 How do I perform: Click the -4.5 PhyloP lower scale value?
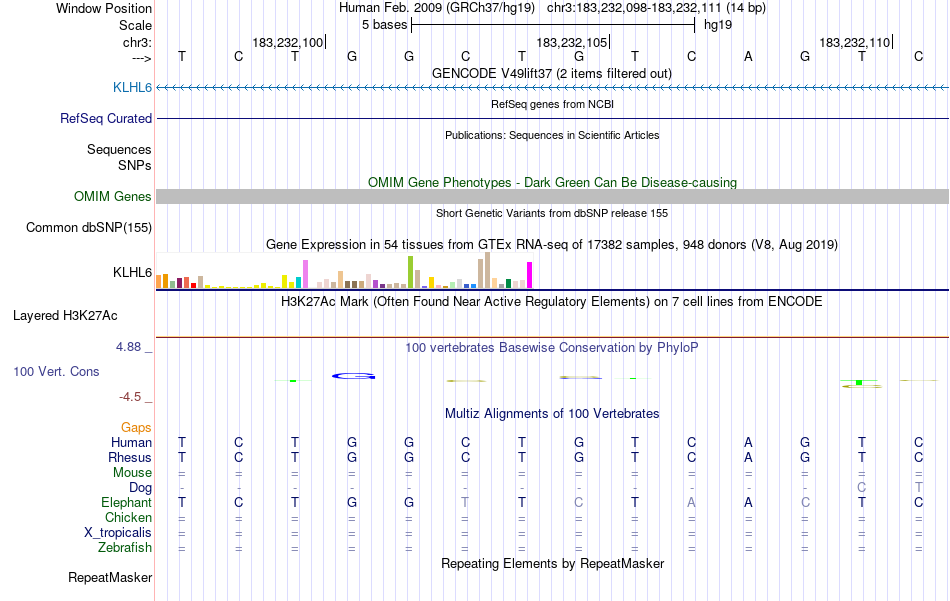point(130,397)
